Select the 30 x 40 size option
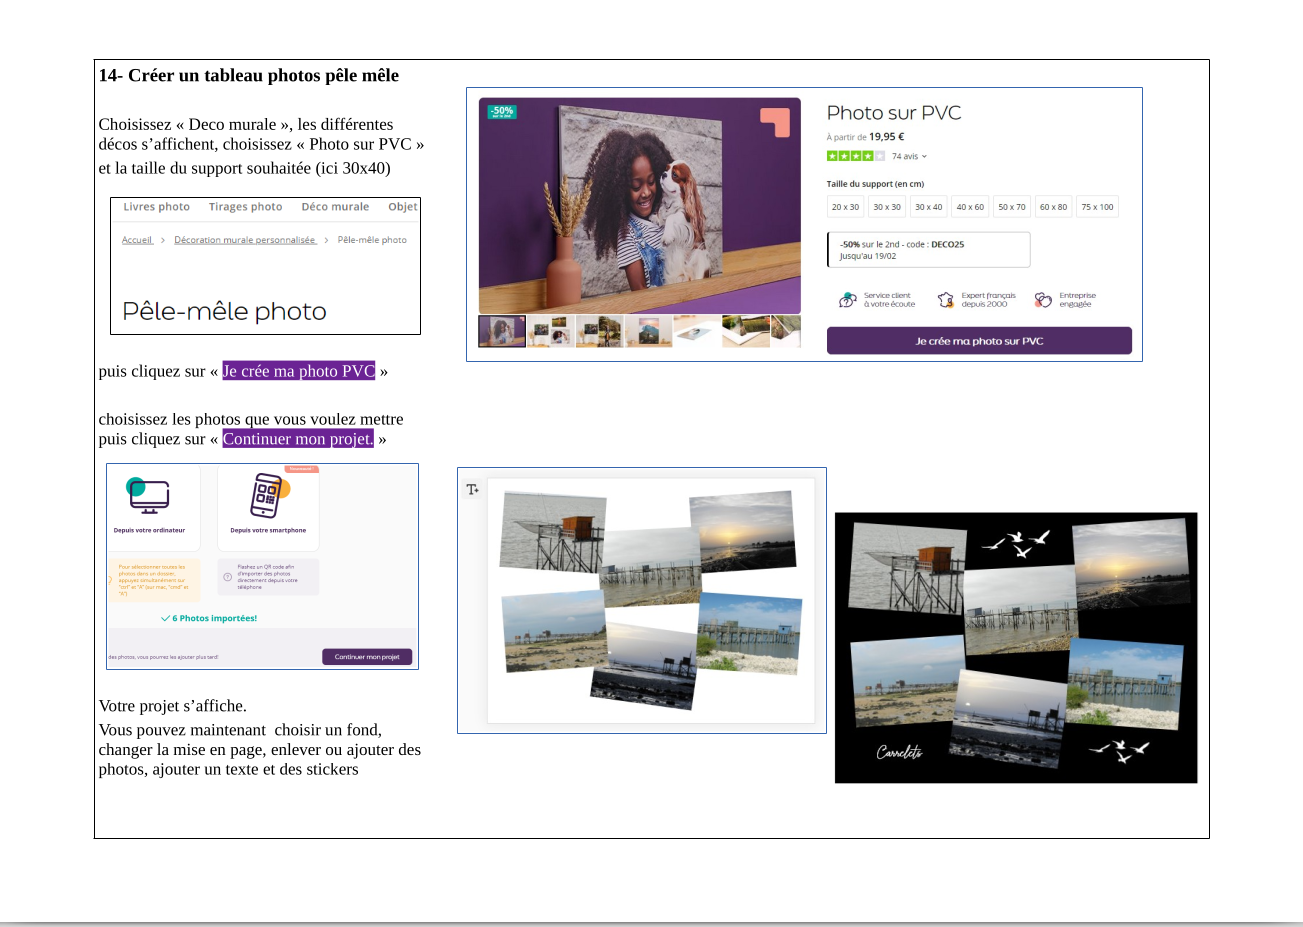This screenshot has height=927, width=1303. 928,207
